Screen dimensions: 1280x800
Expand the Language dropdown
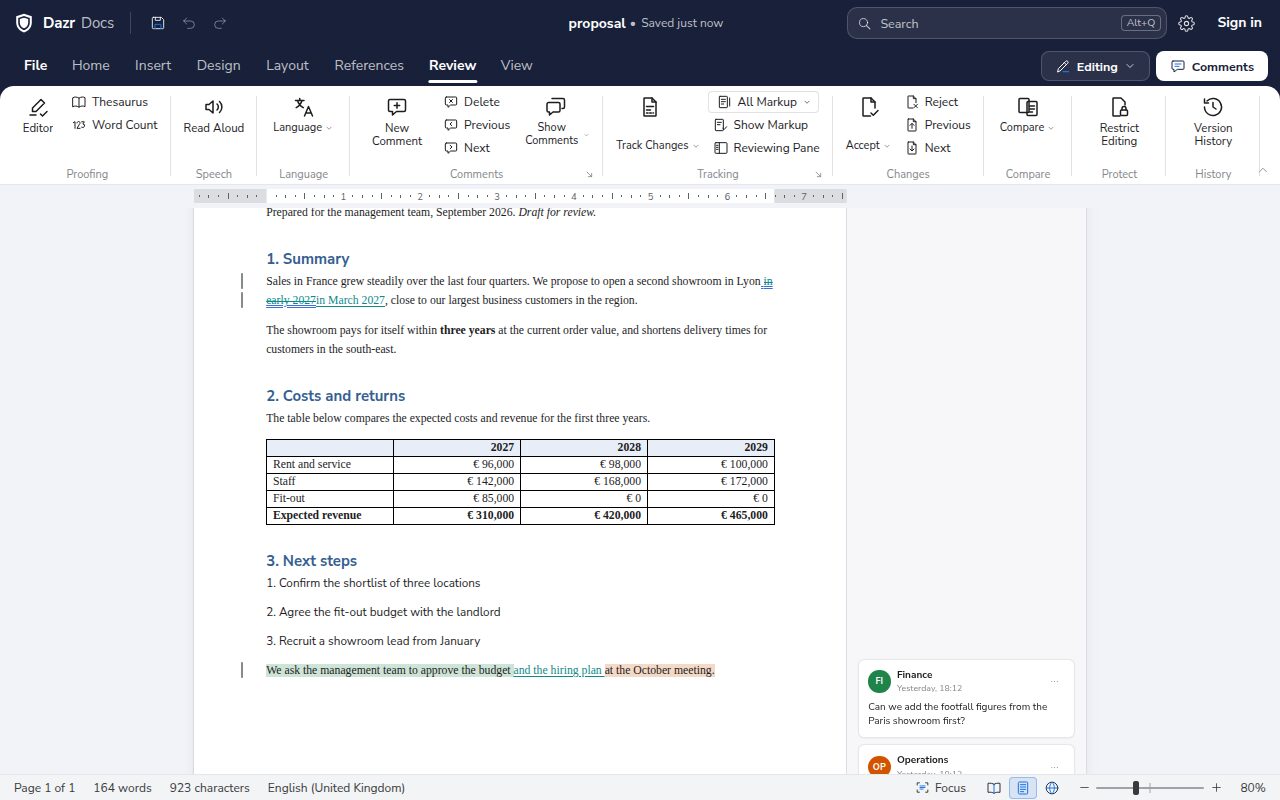303,116
